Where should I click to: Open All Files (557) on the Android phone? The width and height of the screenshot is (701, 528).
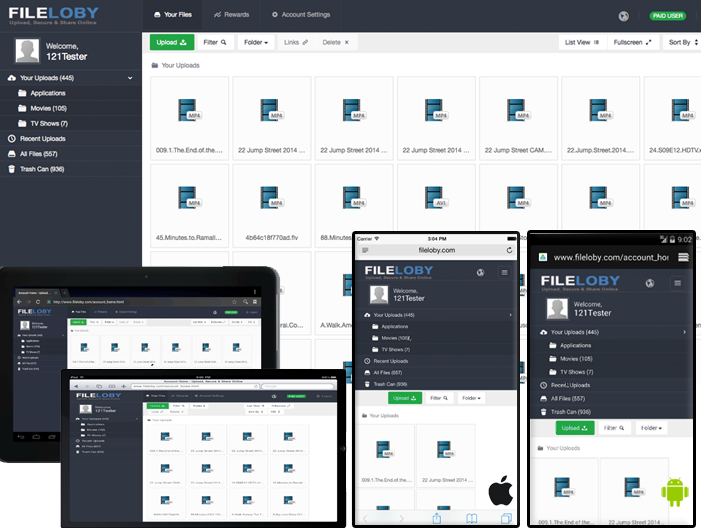point(562,398)
